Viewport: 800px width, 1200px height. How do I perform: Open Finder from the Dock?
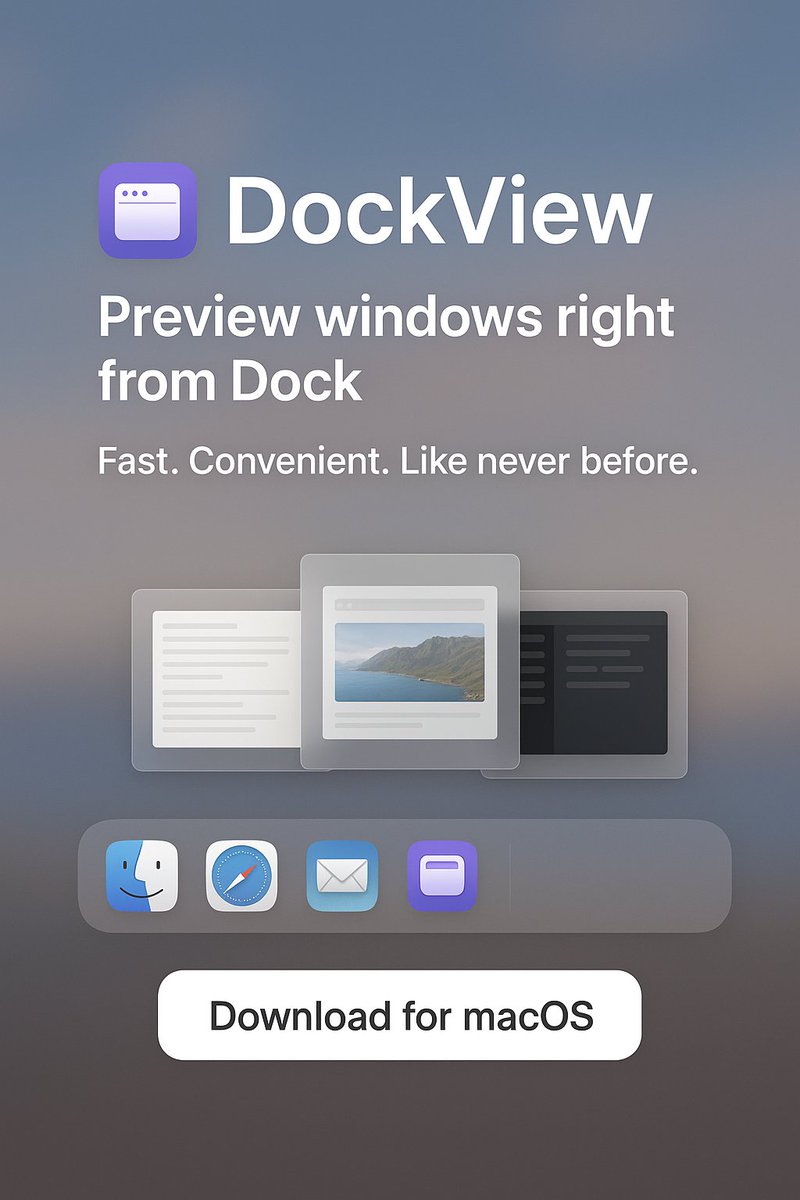tap(141, 879)
